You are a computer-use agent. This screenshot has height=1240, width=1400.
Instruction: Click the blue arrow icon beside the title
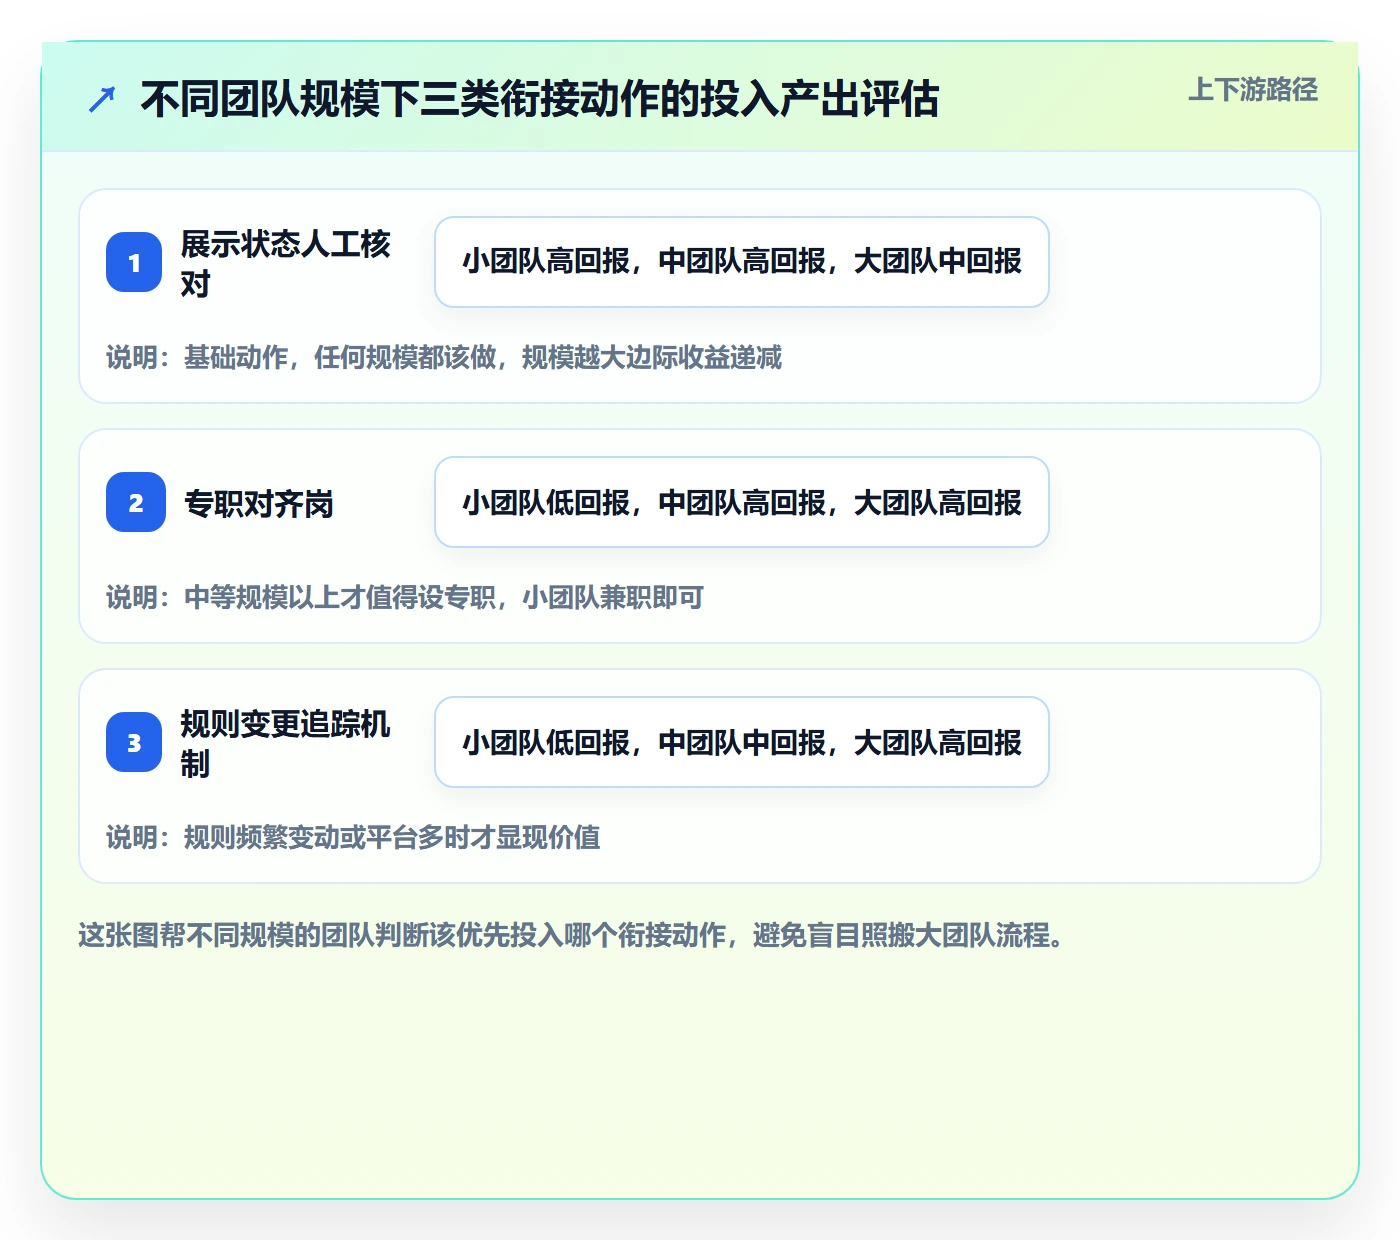pos(102,99)
